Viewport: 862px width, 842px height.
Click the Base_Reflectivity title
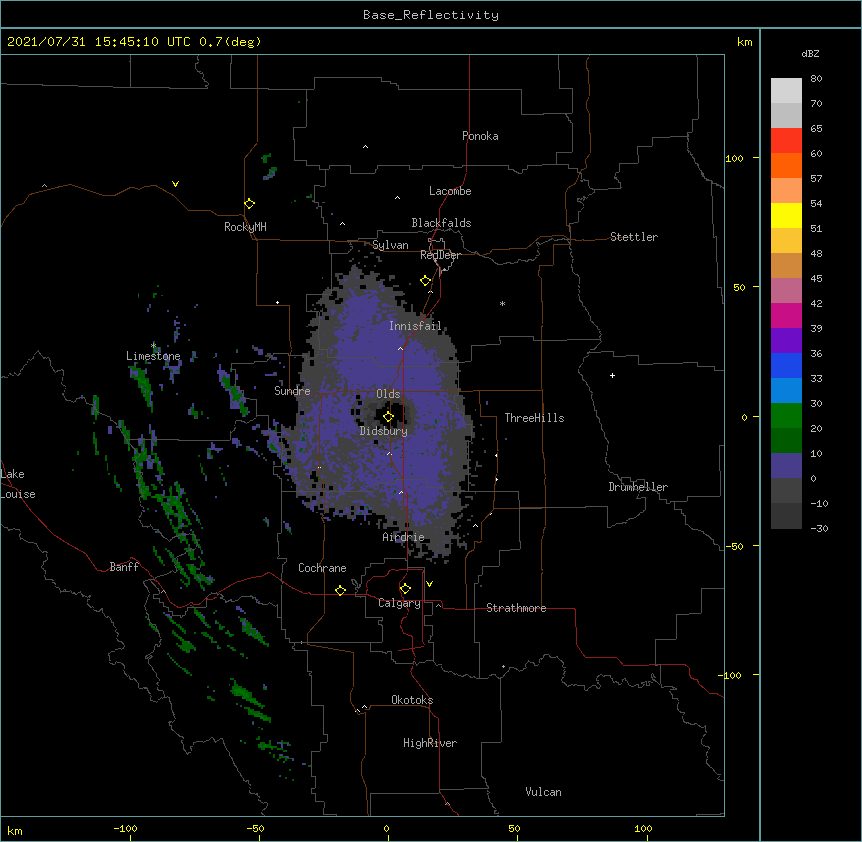pyautogui.click(x=431, y=15)
